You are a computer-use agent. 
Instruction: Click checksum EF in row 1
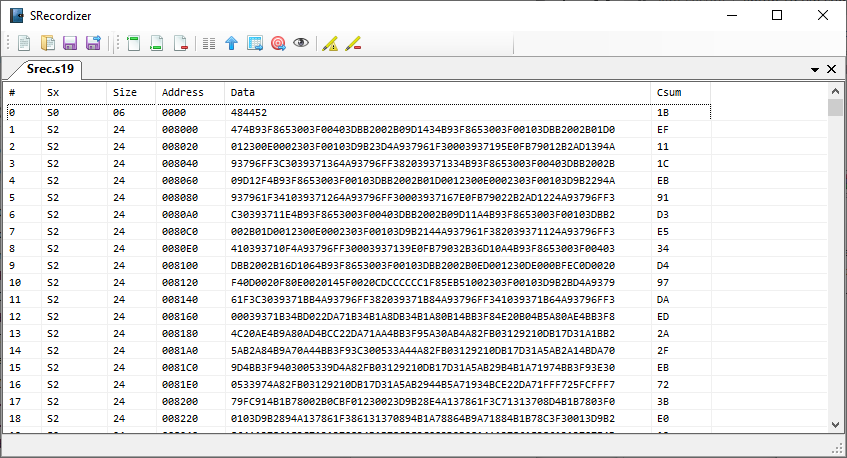pos(663,130)
